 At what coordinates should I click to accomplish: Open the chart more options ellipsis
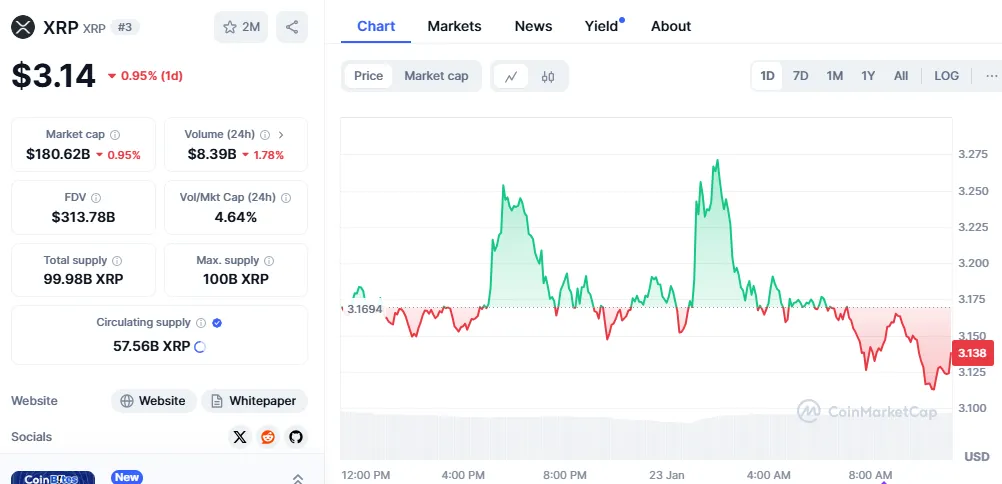point(991,76)
